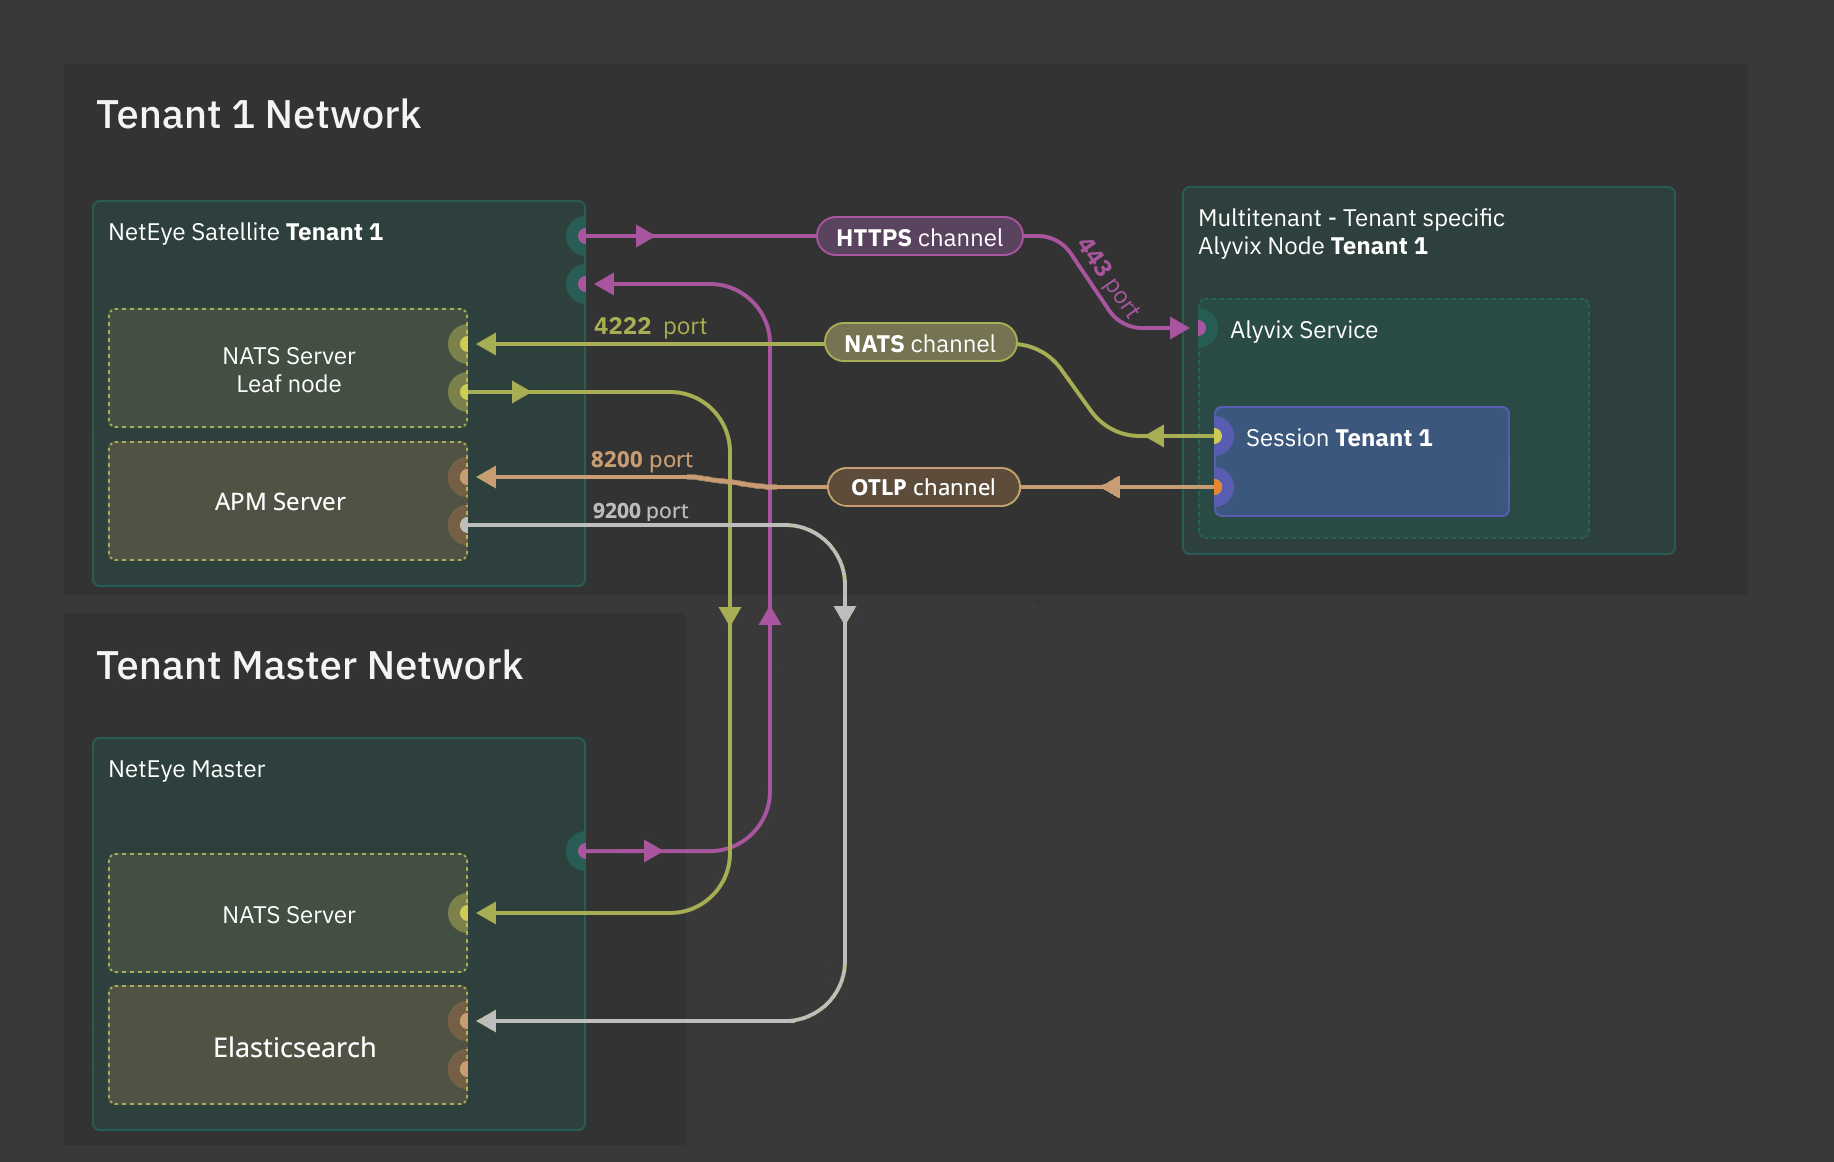Open the Alyvix Service item
The image size is (1834, 1162).
[x=1302, y=329]
